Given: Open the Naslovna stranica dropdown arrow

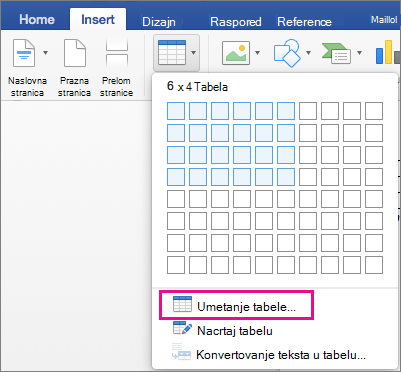Looking at the screenshot, I should point(46,53).
